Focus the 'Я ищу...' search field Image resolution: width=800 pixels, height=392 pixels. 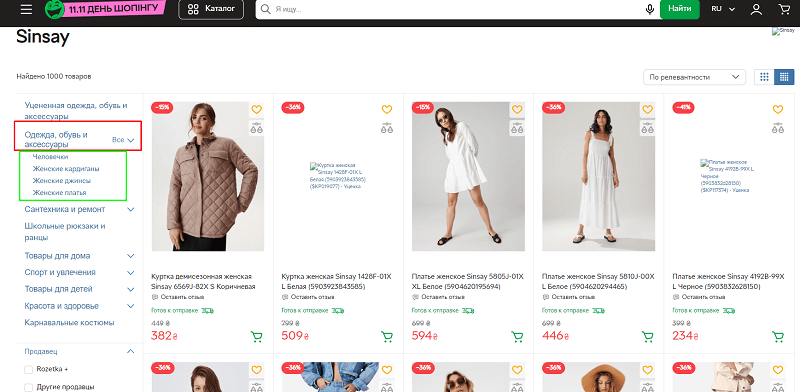[457, 9]
